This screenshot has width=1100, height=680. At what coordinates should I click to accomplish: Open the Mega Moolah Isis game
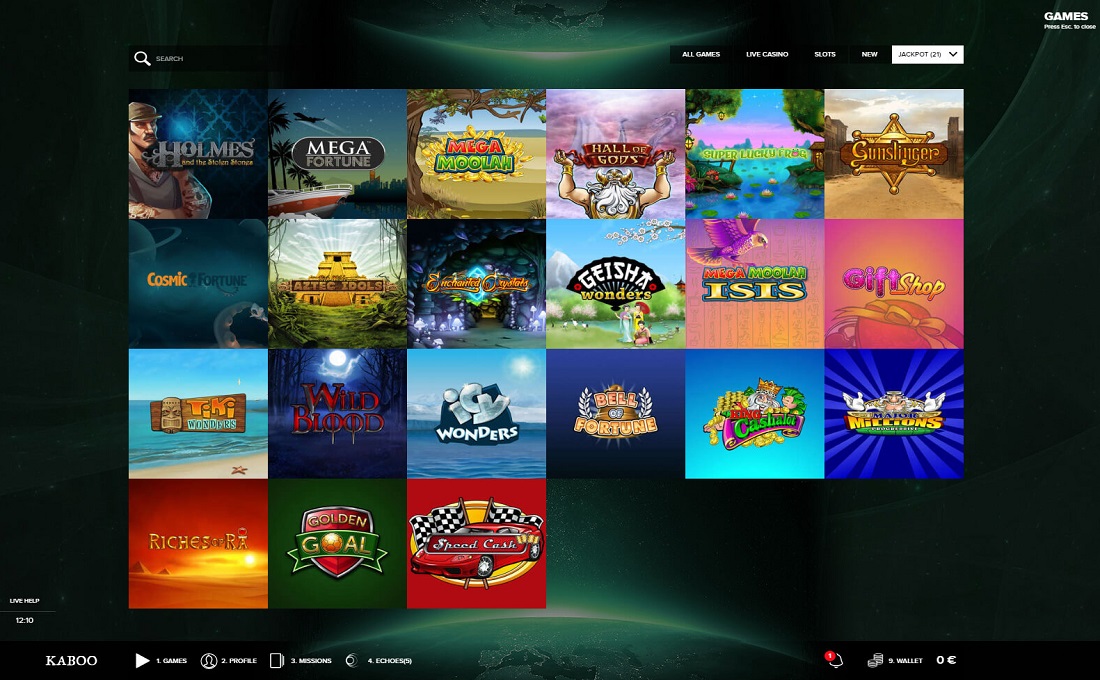(x=755, y=284)
